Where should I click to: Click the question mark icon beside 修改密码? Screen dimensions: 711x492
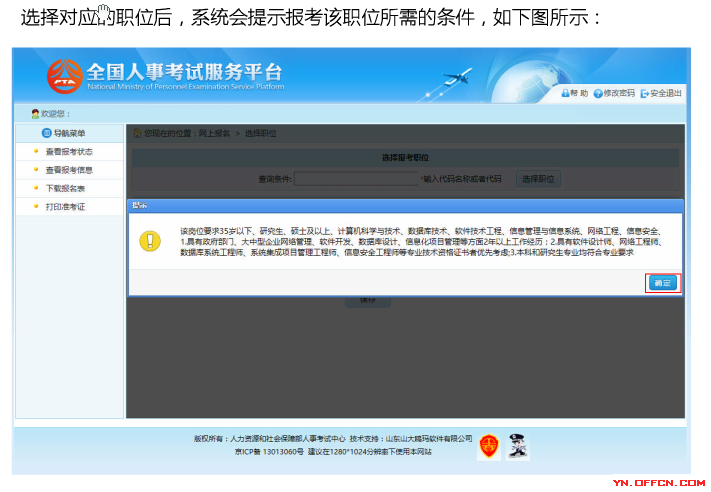[598, 93]
